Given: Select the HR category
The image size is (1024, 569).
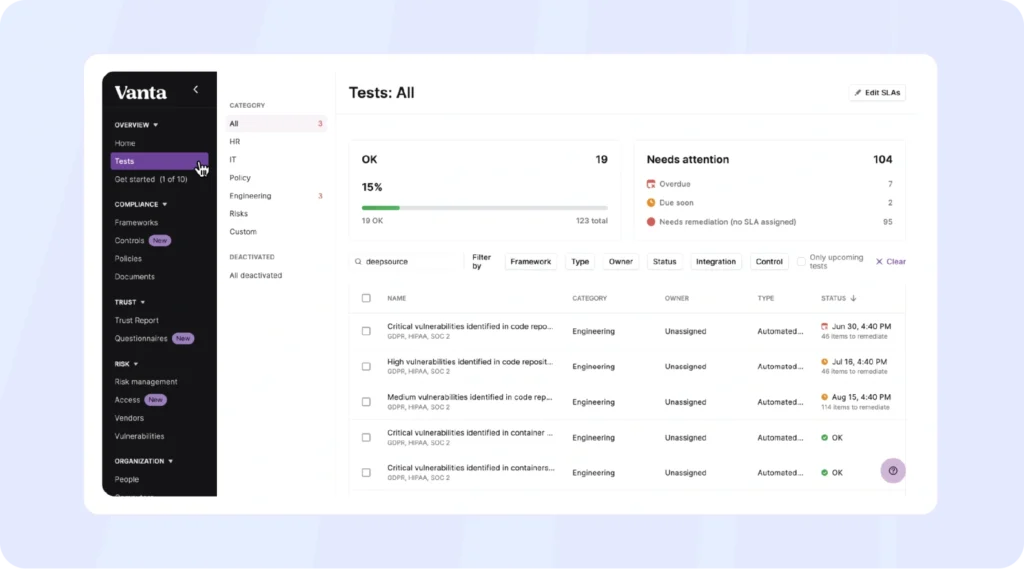Looking at the screenshot, I should click(x=234, y=142).
